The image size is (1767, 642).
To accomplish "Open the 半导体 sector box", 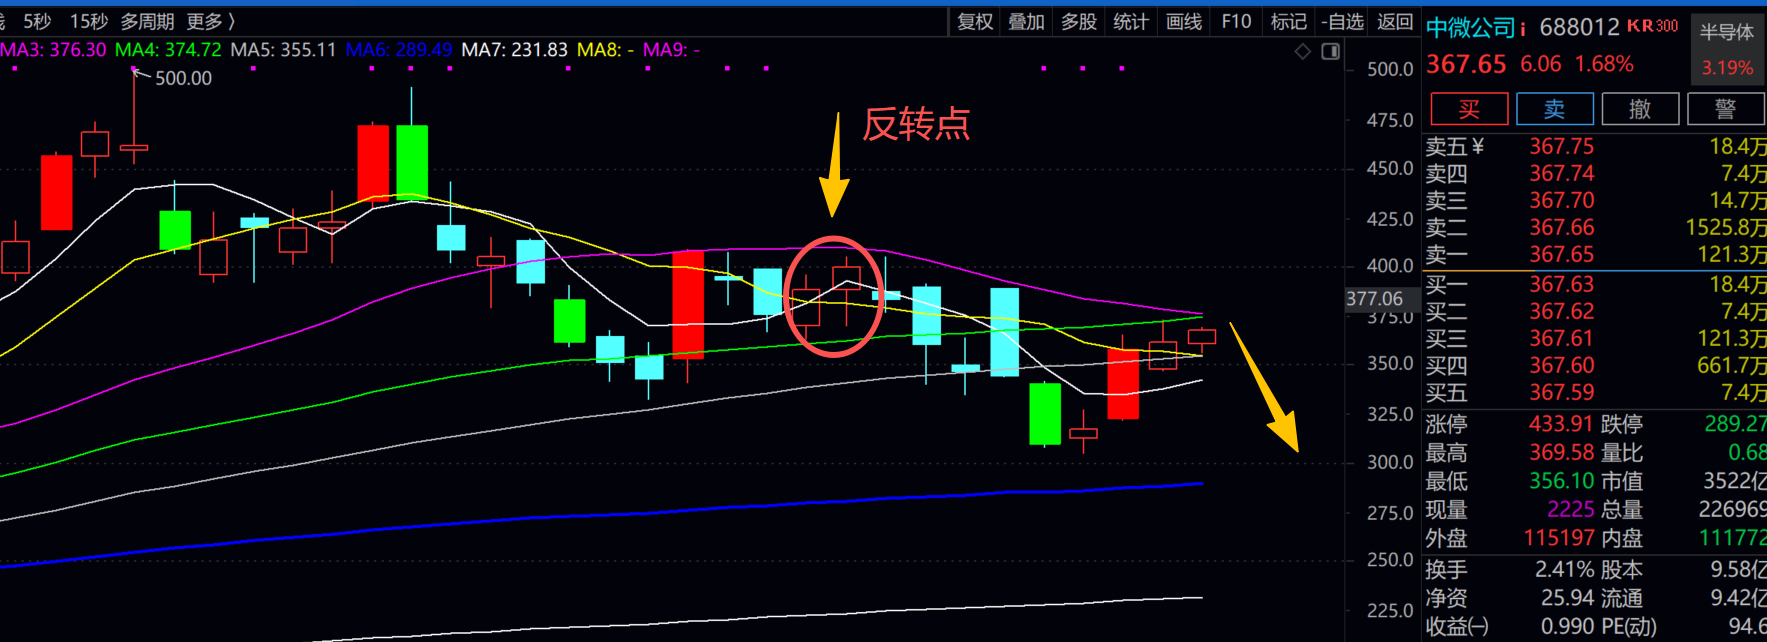I will (1727, 48).
